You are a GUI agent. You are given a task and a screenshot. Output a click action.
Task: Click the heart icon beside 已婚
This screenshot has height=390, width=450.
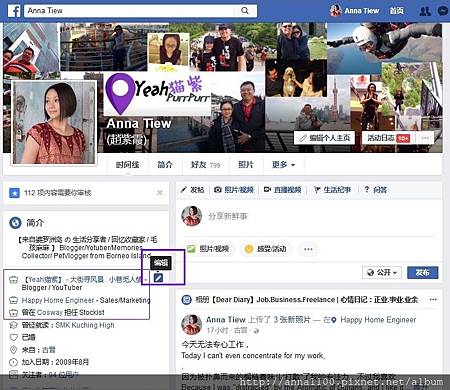13,337
